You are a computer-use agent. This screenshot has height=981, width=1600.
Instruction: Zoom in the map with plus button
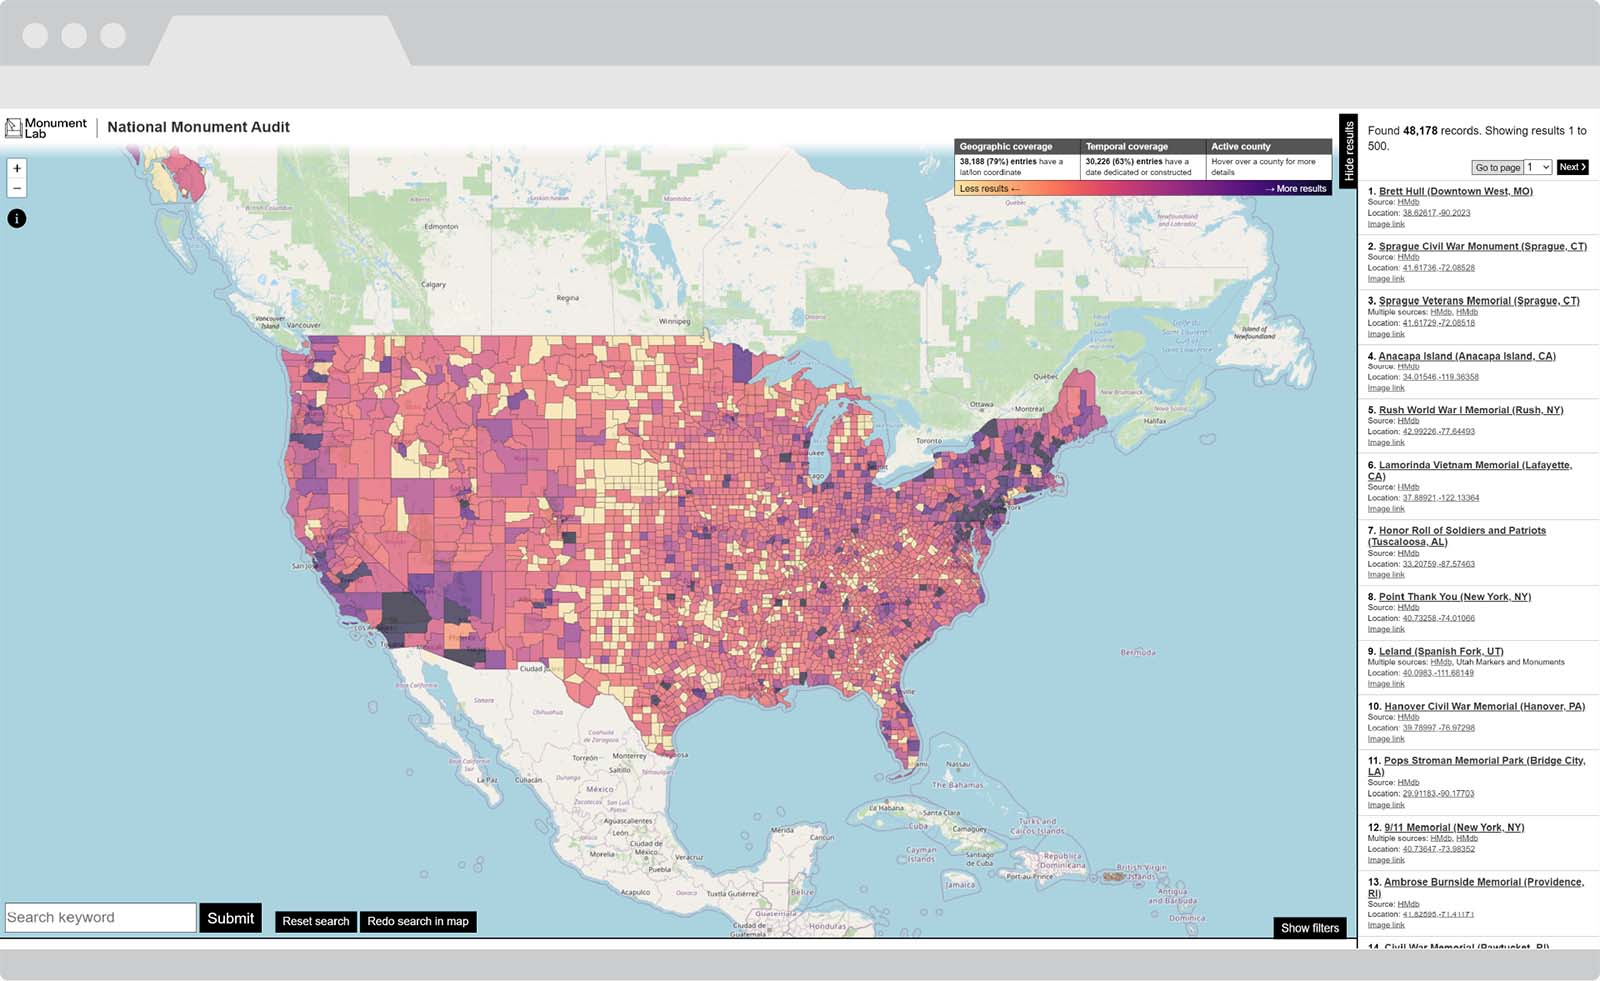coord(17,168)
